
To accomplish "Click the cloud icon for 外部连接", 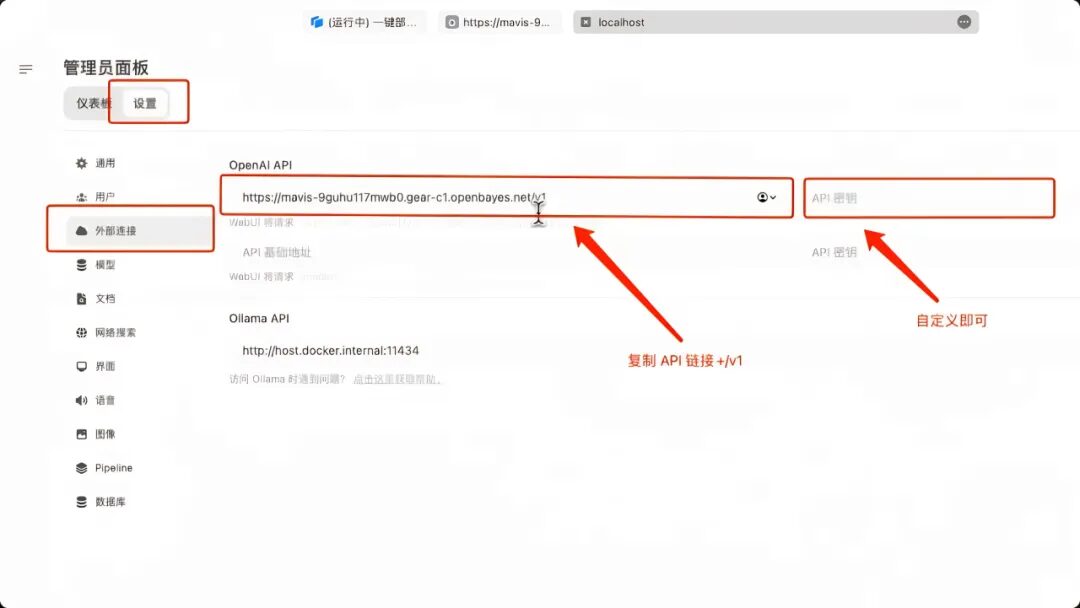I will (x=82, y=231).
